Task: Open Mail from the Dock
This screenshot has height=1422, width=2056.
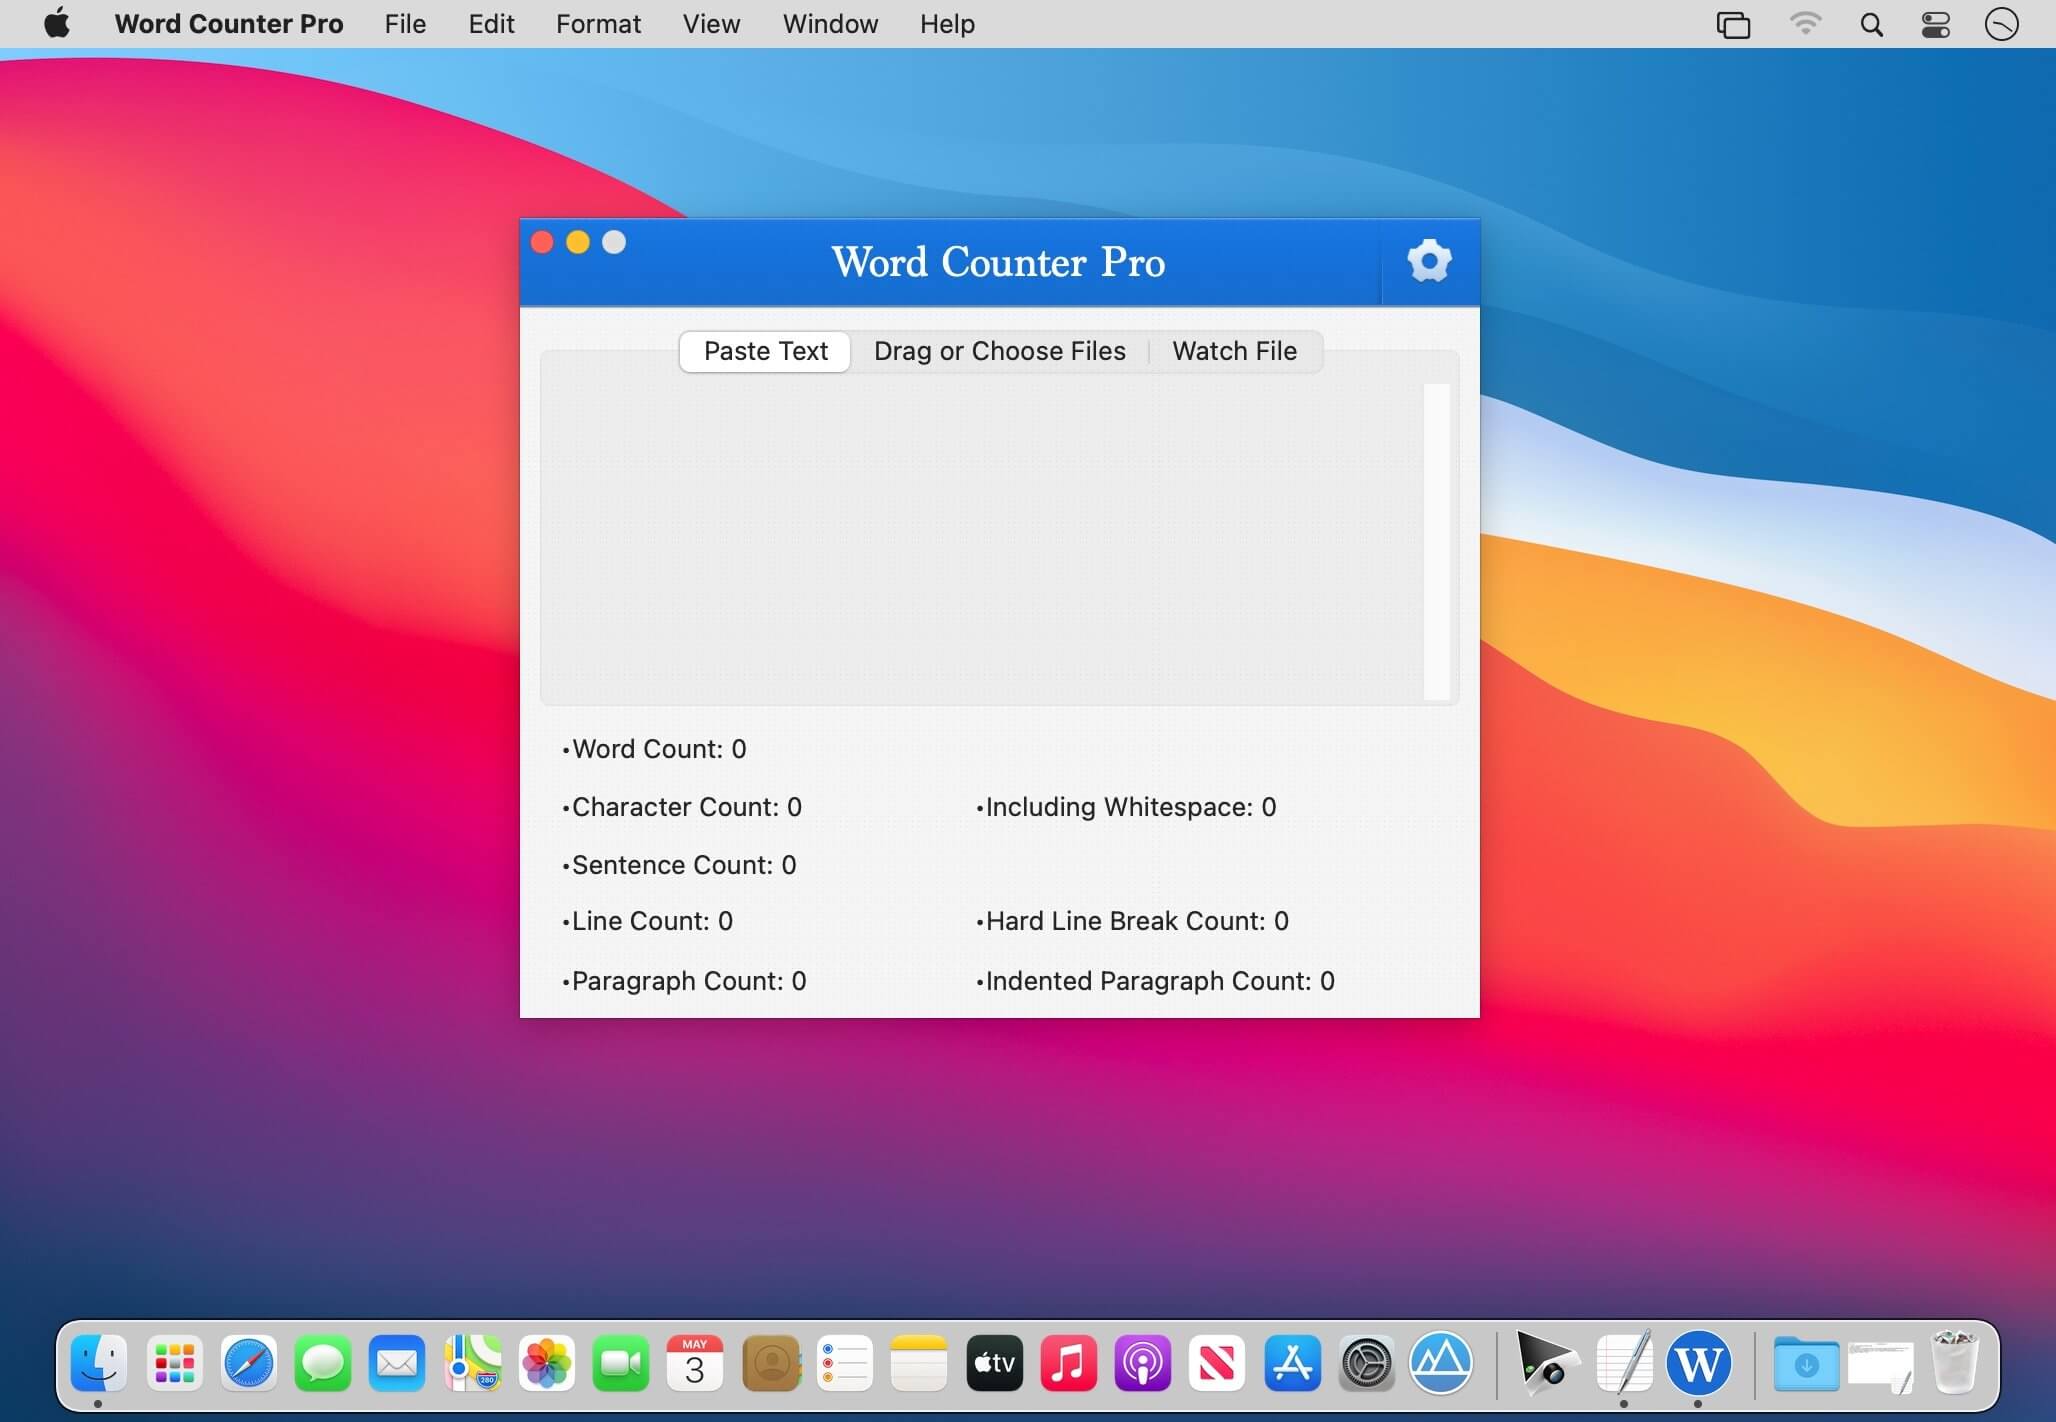Action: [397, 1362]
